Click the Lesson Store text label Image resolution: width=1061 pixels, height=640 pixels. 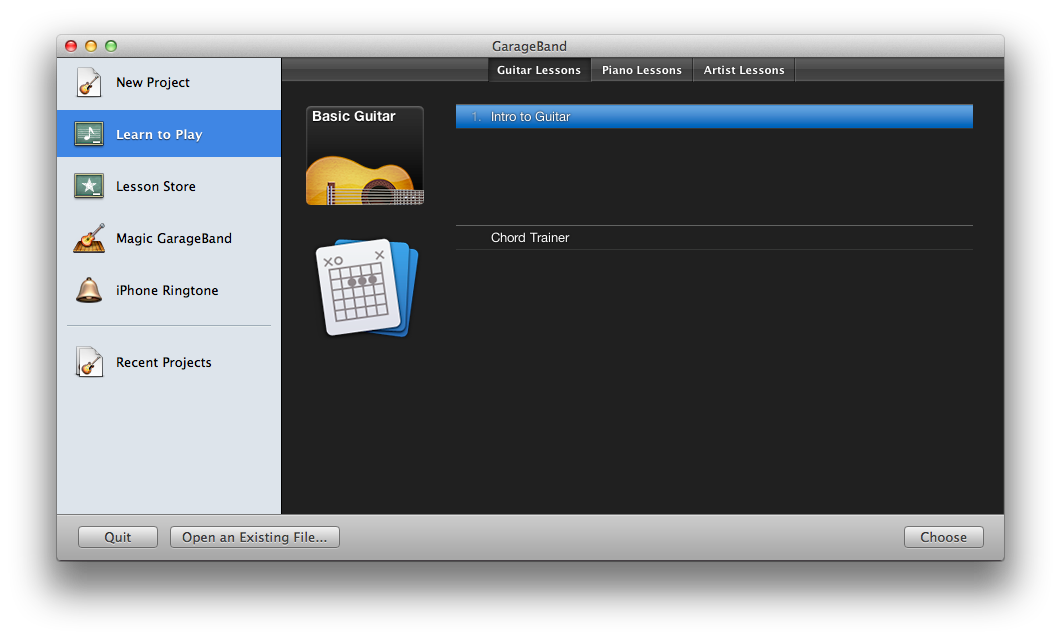point(156,187)
